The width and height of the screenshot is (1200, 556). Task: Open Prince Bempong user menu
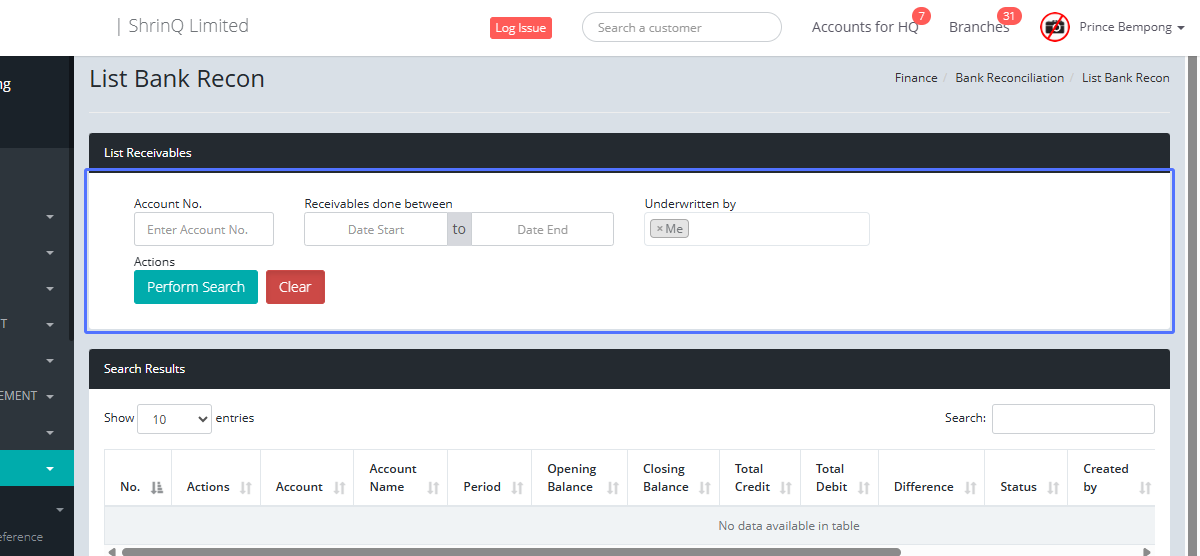coord(1131,27)
